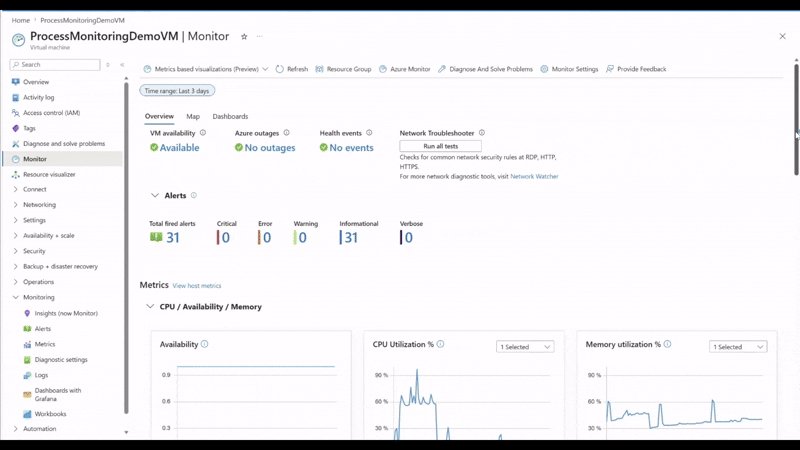Open Memory utilization 1 Selected dropdown
Image resolution: width=800 pixels, height=450 pixels.
click(x=738, y=347)
